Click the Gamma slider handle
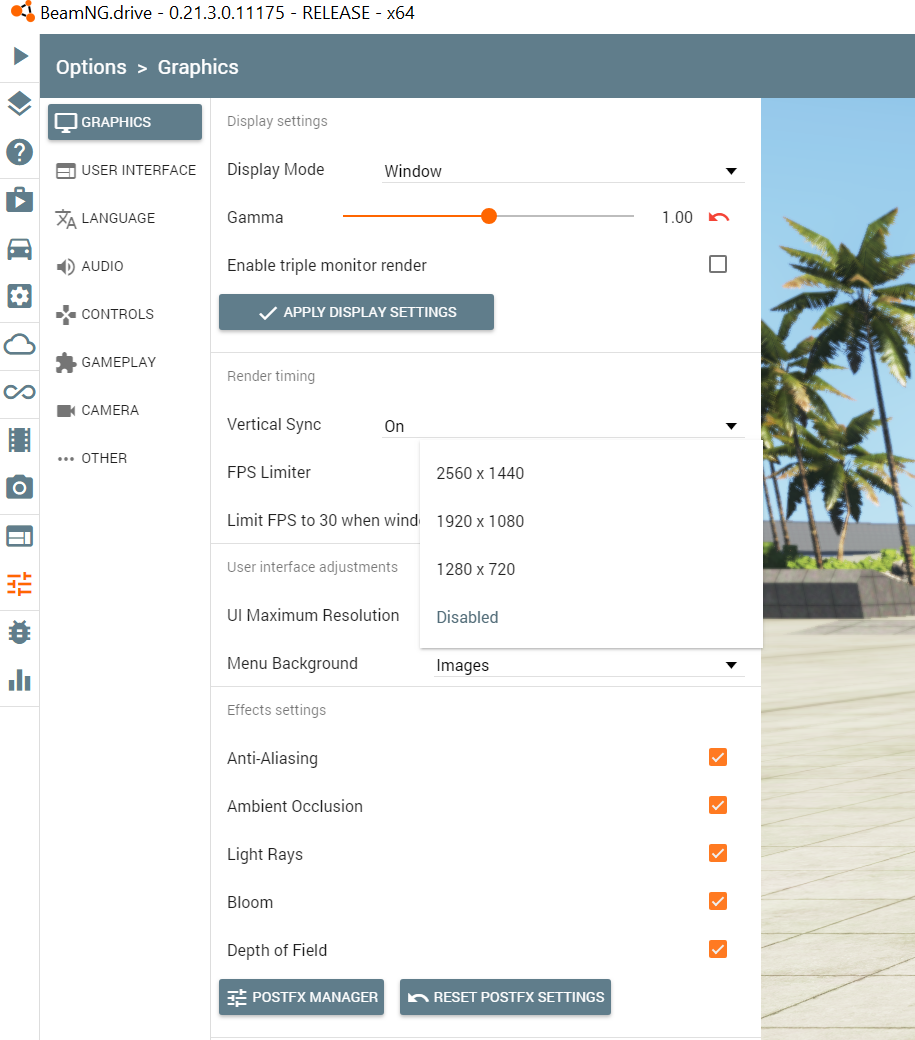The image size is (915, 1040). 489,216
